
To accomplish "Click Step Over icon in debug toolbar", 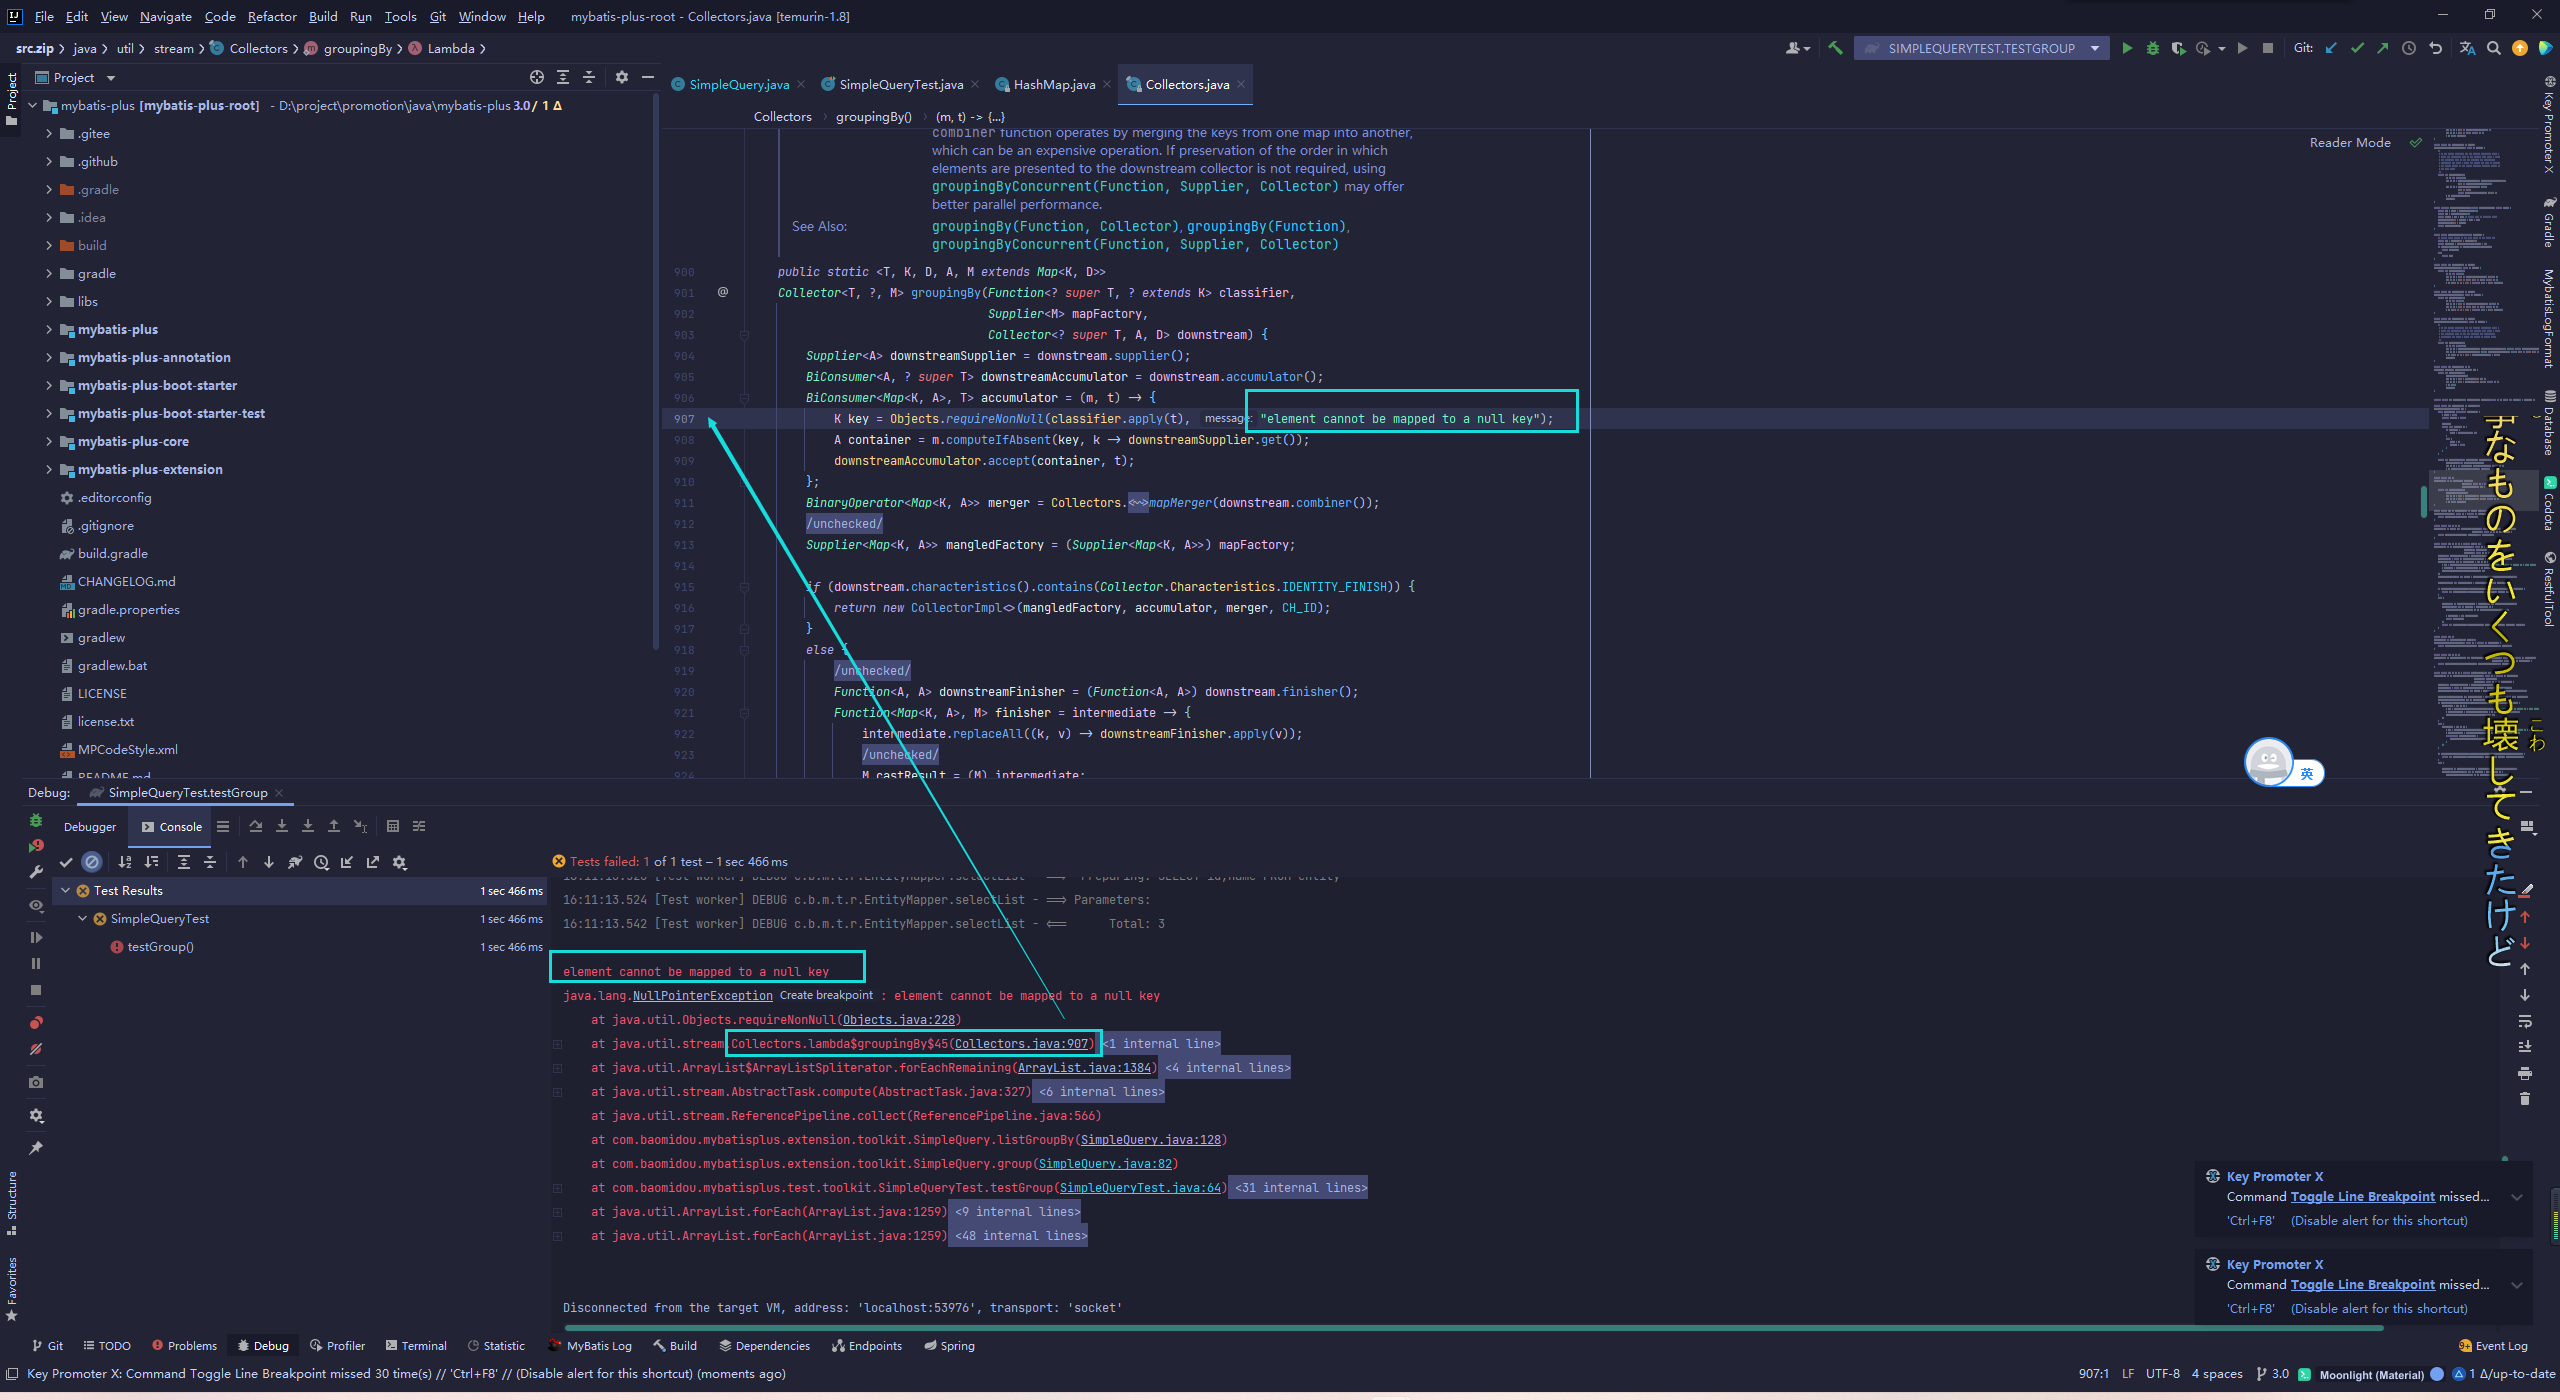I will tap(256, 826).
